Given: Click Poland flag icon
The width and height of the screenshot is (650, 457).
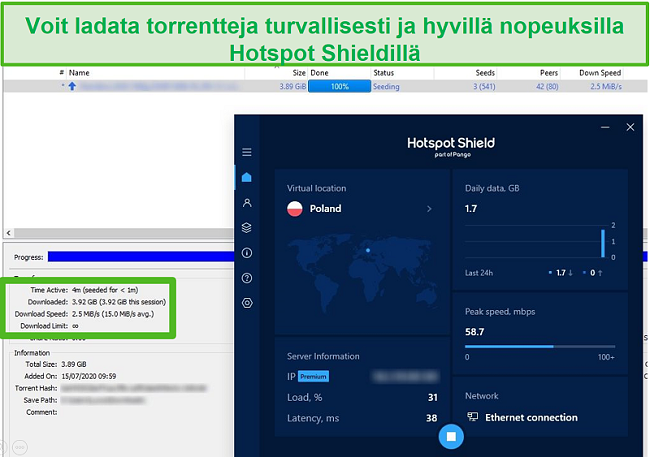Looking at the screenshot, I should [x=295, y=209].
